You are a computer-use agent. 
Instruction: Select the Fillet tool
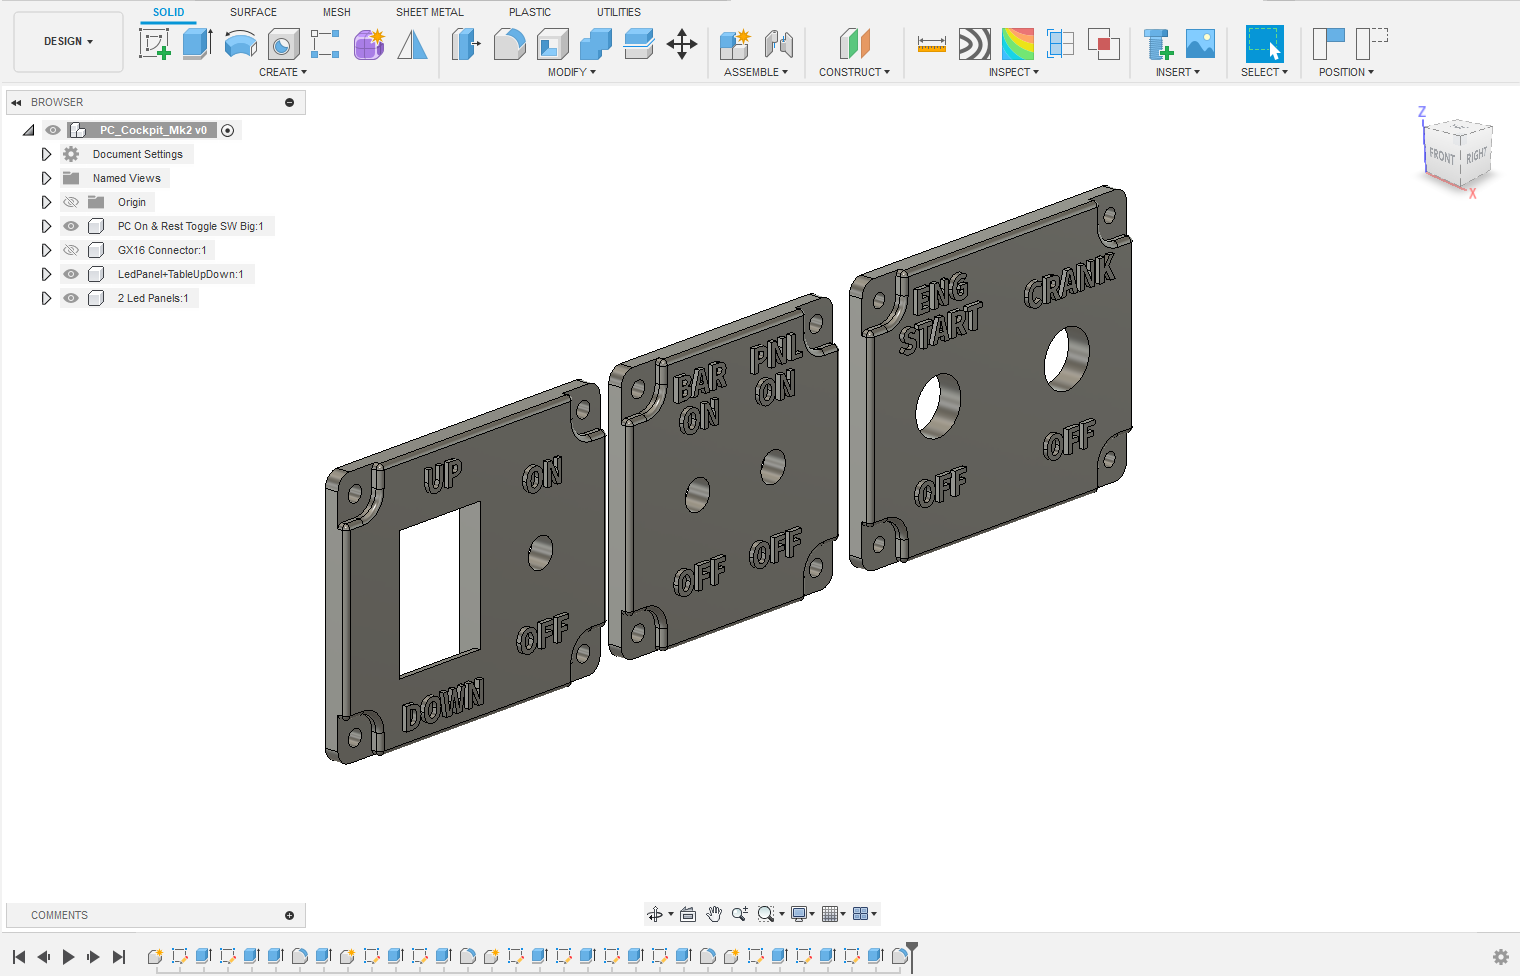point(509,44)
